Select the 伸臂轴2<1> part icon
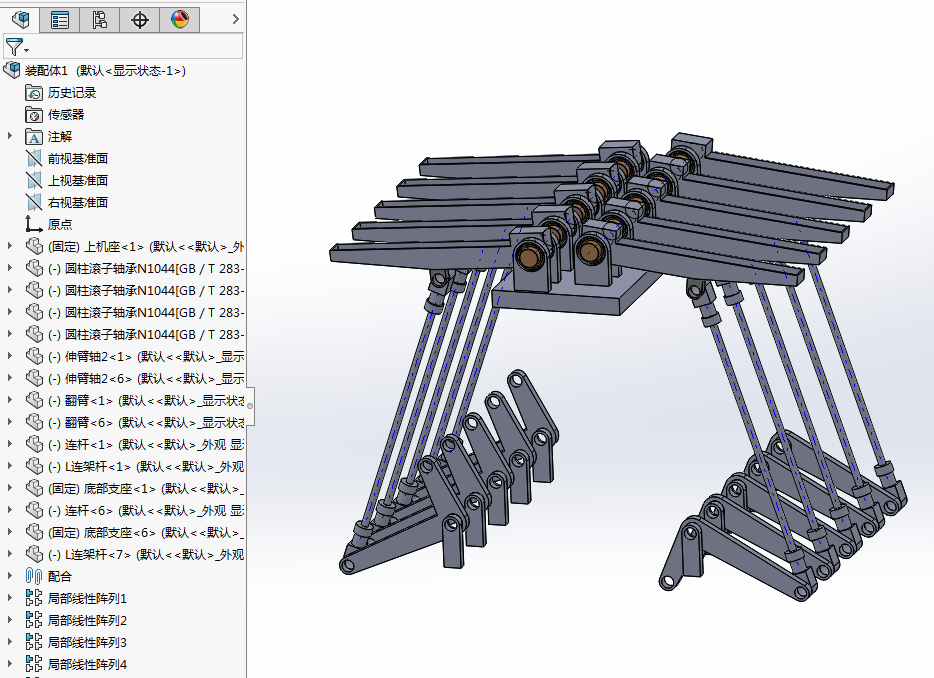 (x=35, y=356)
